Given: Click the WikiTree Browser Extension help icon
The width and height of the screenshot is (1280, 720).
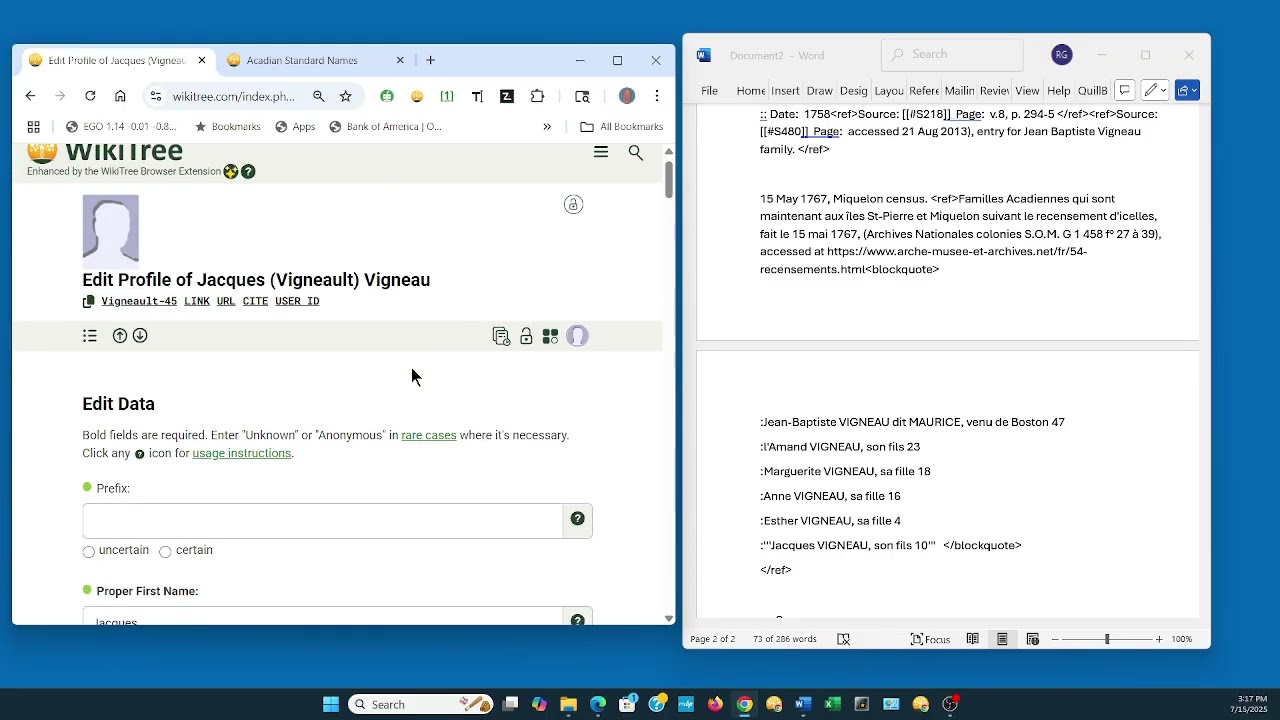Looking at the screenshot, I should [248, 172].
